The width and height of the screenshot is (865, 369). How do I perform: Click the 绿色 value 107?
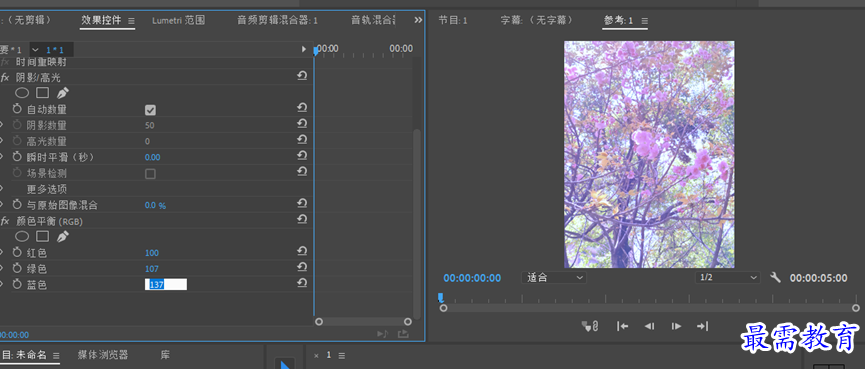point(152,269)
